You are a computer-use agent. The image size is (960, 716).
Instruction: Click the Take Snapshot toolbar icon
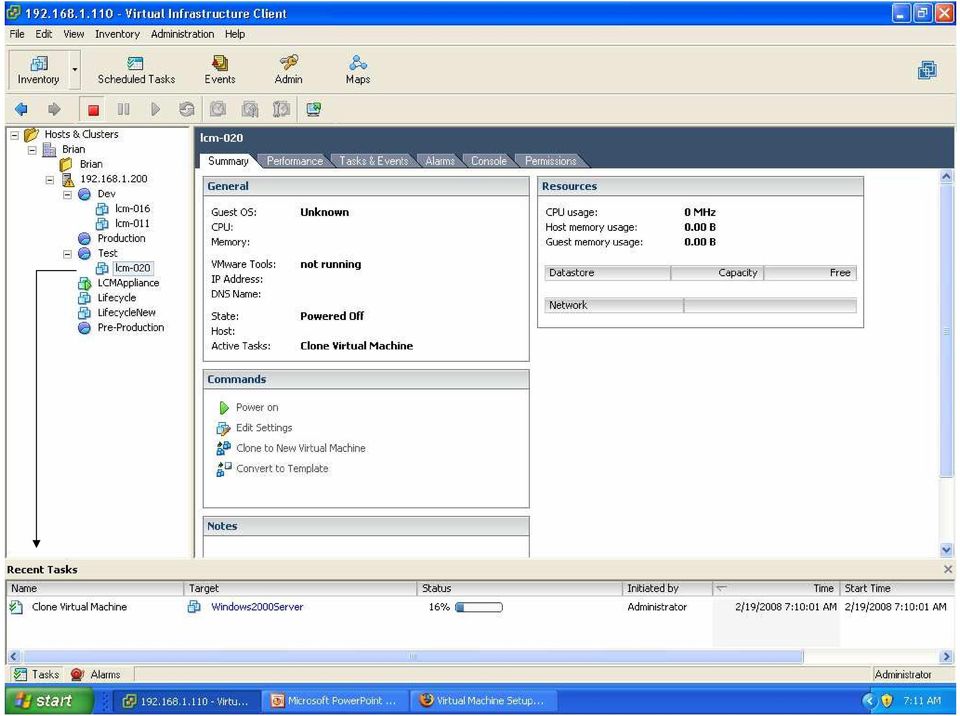[x=219, y=110]
